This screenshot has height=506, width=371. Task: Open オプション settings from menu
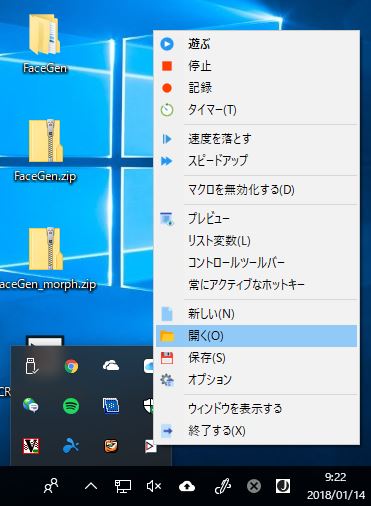pos(256,380)
